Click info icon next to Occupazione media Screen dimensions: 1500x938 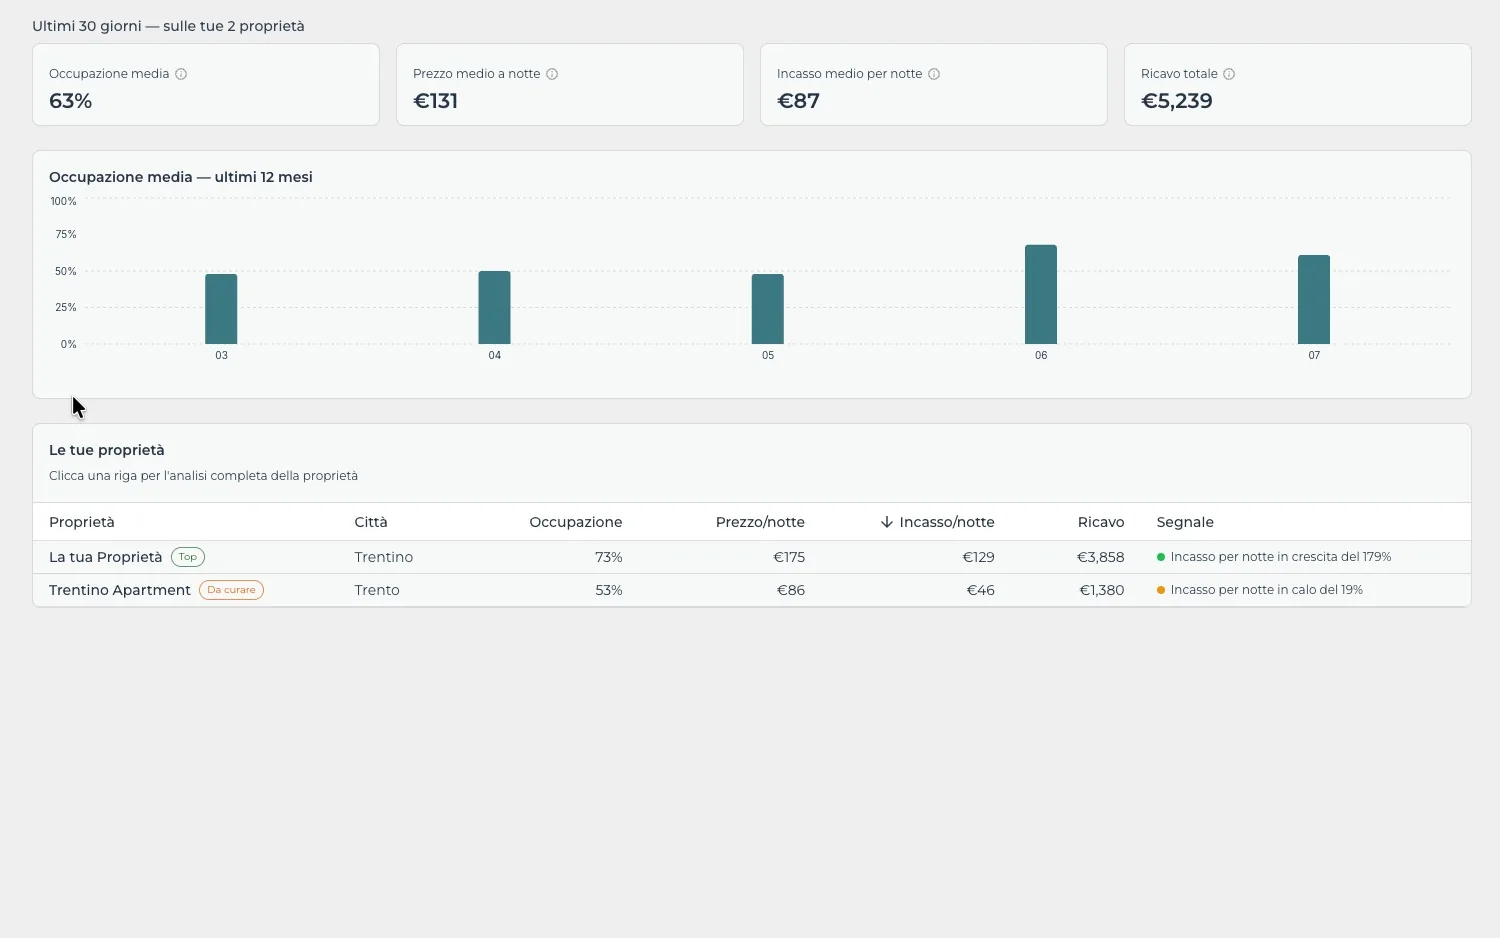click(x=181, y=74)
